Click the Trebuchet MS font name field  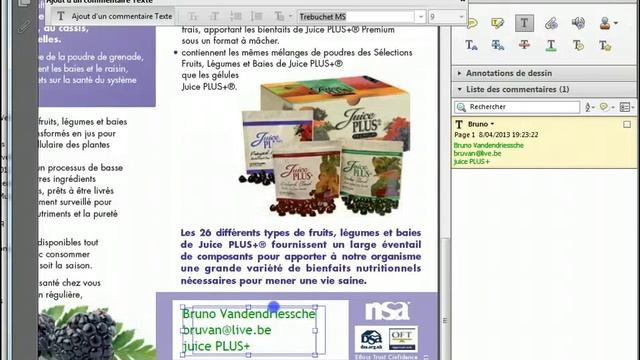pos(356,17)
